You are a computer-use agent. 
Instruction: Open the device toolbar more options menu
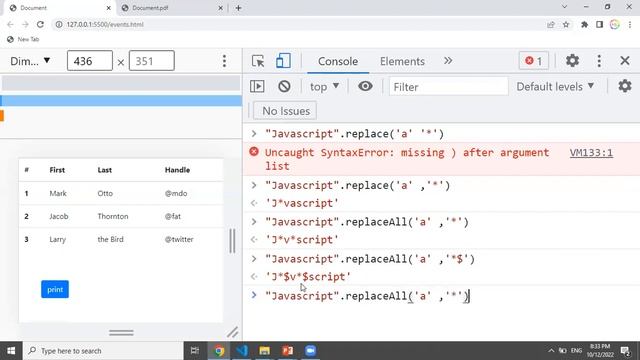(x=224, y=61)
